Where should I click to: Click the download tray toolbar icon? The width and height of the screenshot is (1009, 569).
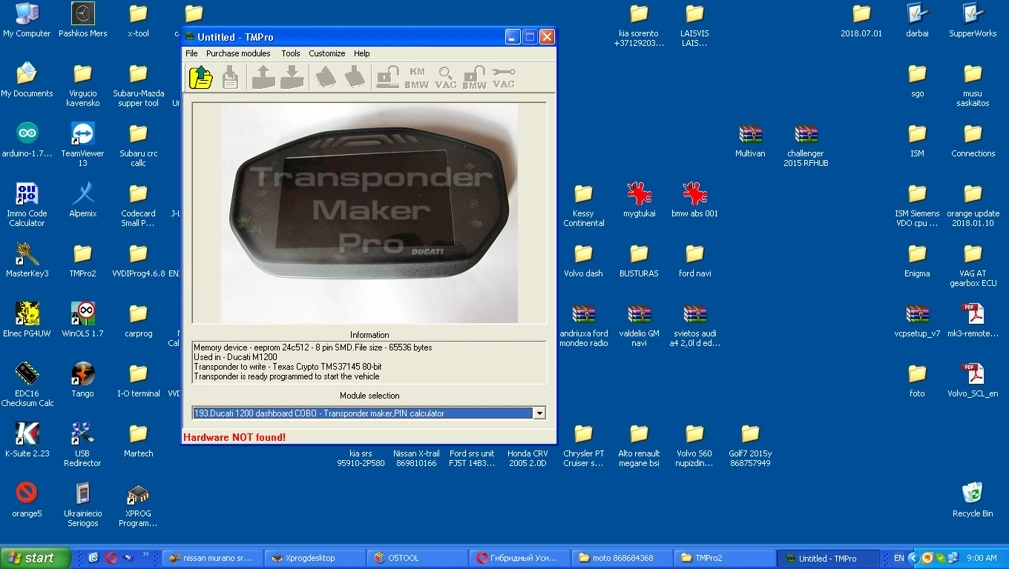click(x=292, y=77)
